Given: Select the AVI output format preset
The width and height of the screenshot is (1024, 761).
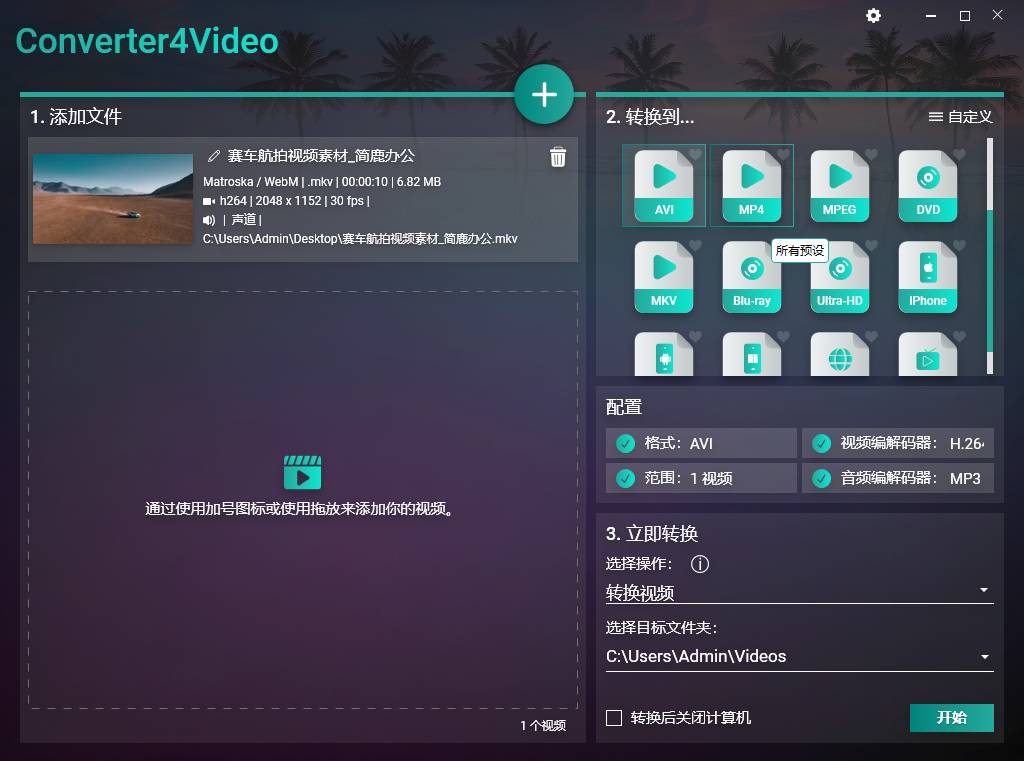Looking at the screenshot, I should tap(663, 185).
